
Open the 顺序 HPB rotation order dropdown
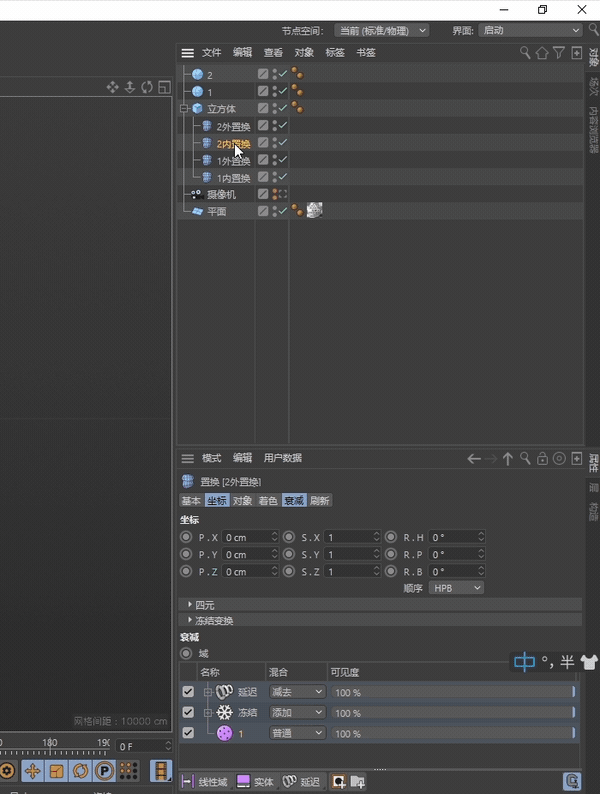pyautogui.click(x=456, y=588)
